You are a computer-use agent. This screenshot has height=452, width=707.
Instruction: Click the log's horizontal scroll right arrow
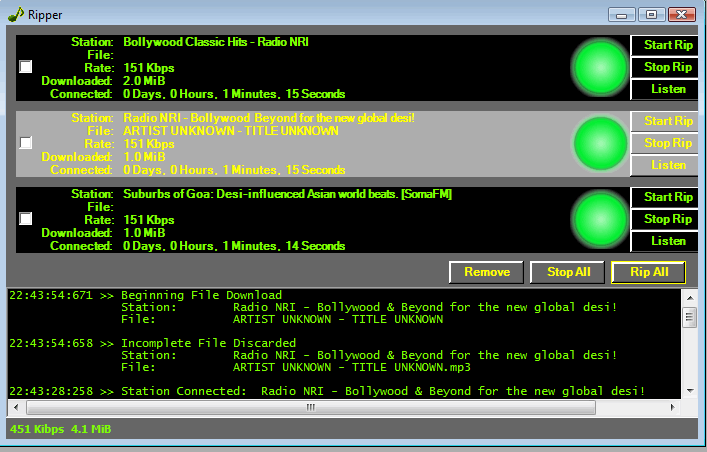[673, 407]
